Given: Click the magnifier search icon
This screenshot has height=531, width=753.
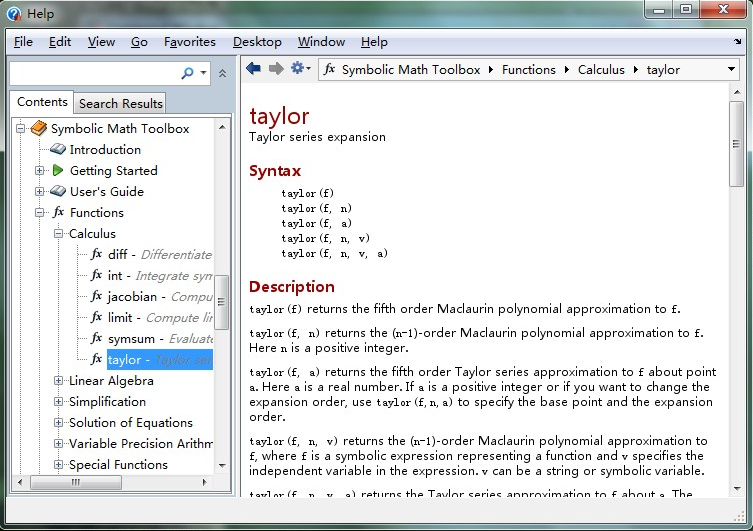Looking at the screenshot, I should (187, 73).
